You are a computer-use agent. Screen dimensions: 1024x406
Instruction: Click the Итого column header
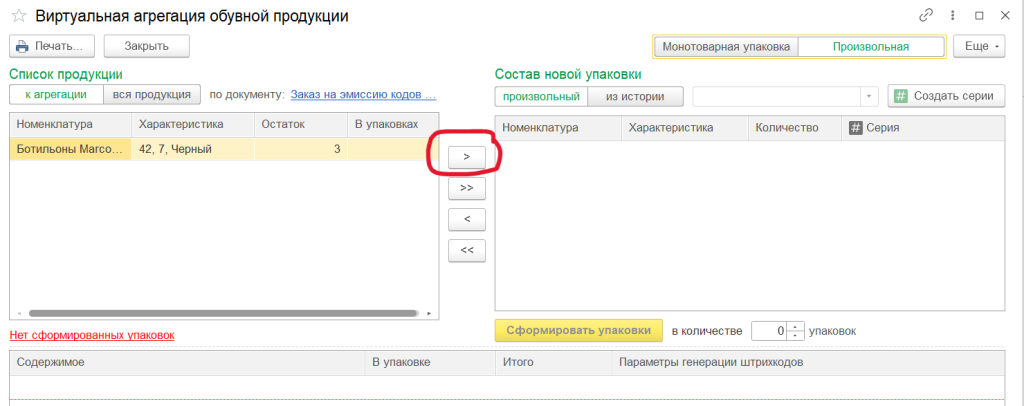[x=553, y=362]
